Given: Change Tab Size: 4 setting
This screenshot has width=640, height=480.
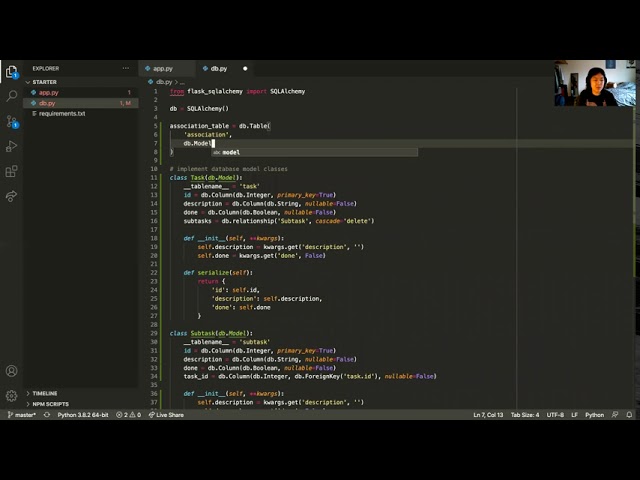Looking at the screenshot, I should 525,415.
